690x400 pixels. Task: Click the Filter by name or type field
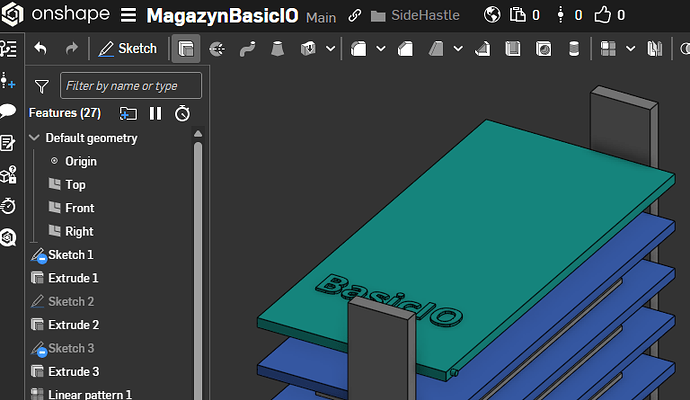pos(130,86)
